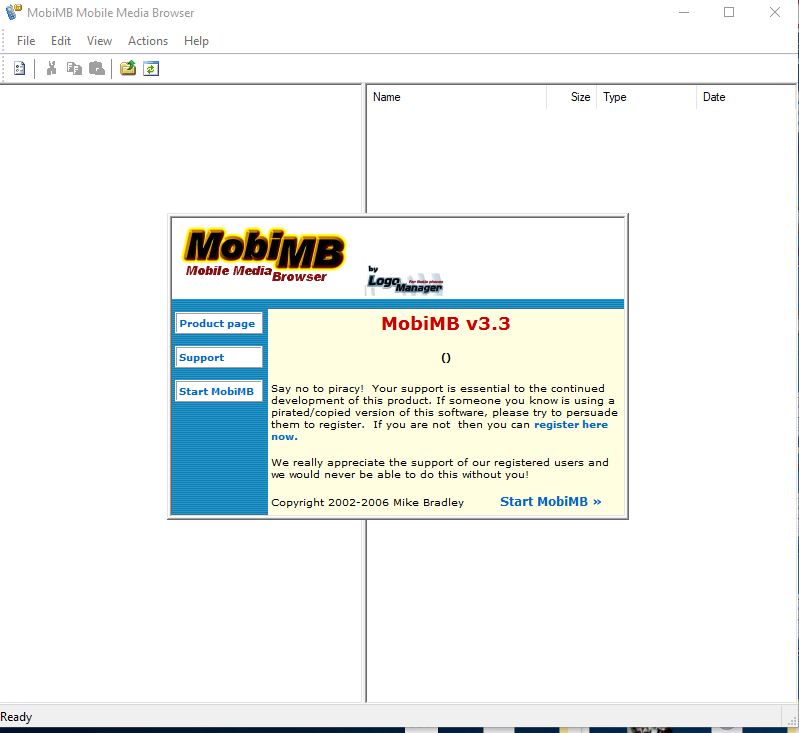This screenshot has height=733, width=799.
Task: Click the Copy toolbar icon
Action: [x=74, y=68]
